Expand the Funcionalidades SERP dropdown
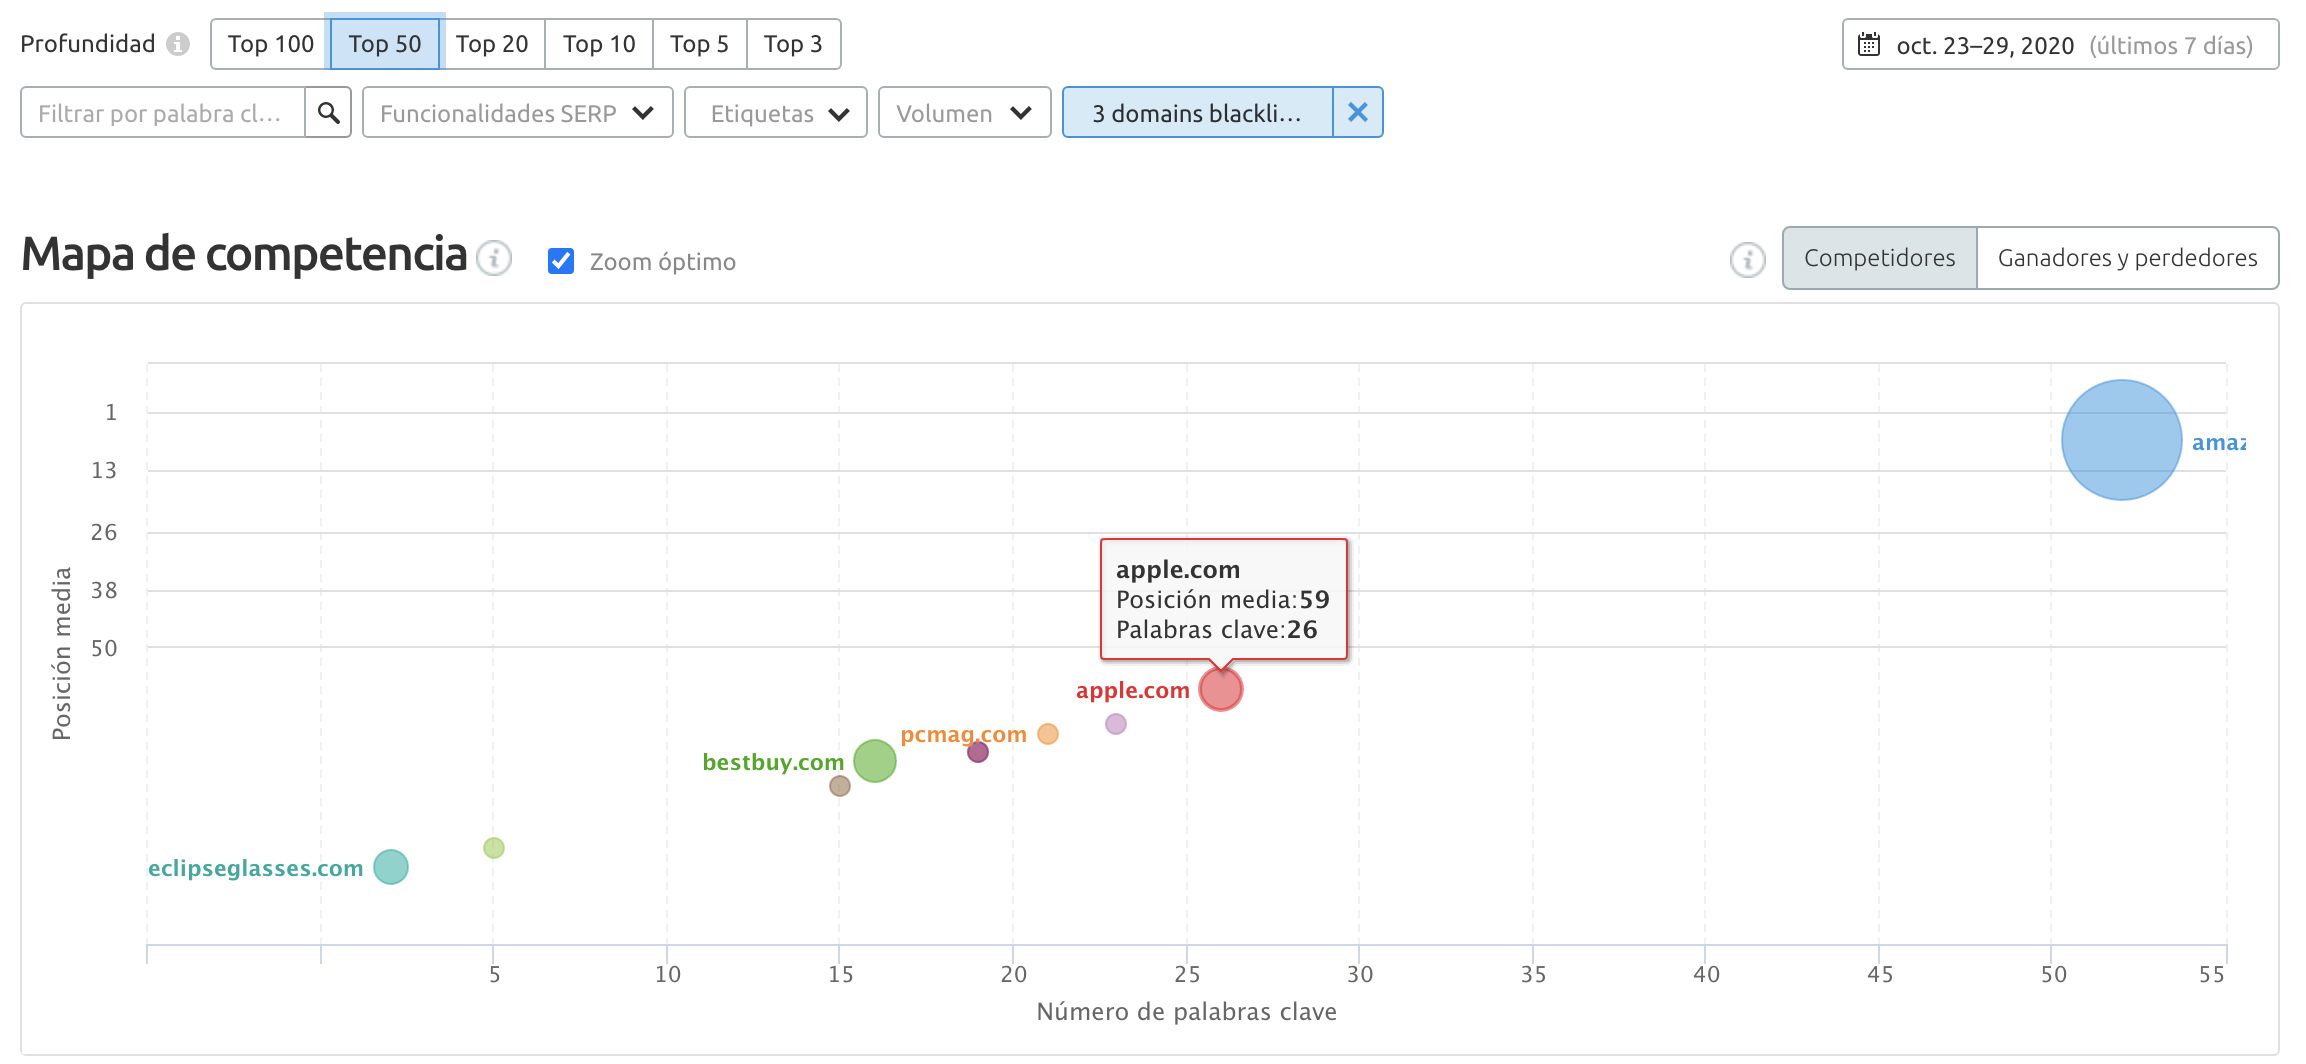This screenshot has height=1064, width=2306. point(517,113)
